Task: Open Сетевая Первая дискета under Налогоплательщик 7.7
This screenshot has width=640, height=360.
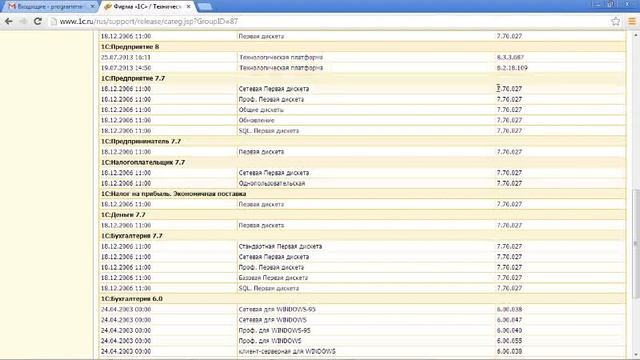Action: (x=273, y=173)
